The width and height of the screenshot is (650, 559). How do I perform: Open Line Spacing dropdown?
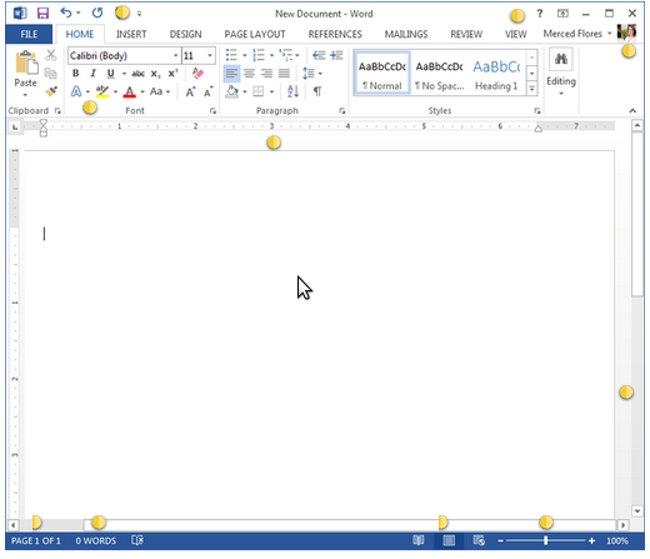tap(312, 73)
